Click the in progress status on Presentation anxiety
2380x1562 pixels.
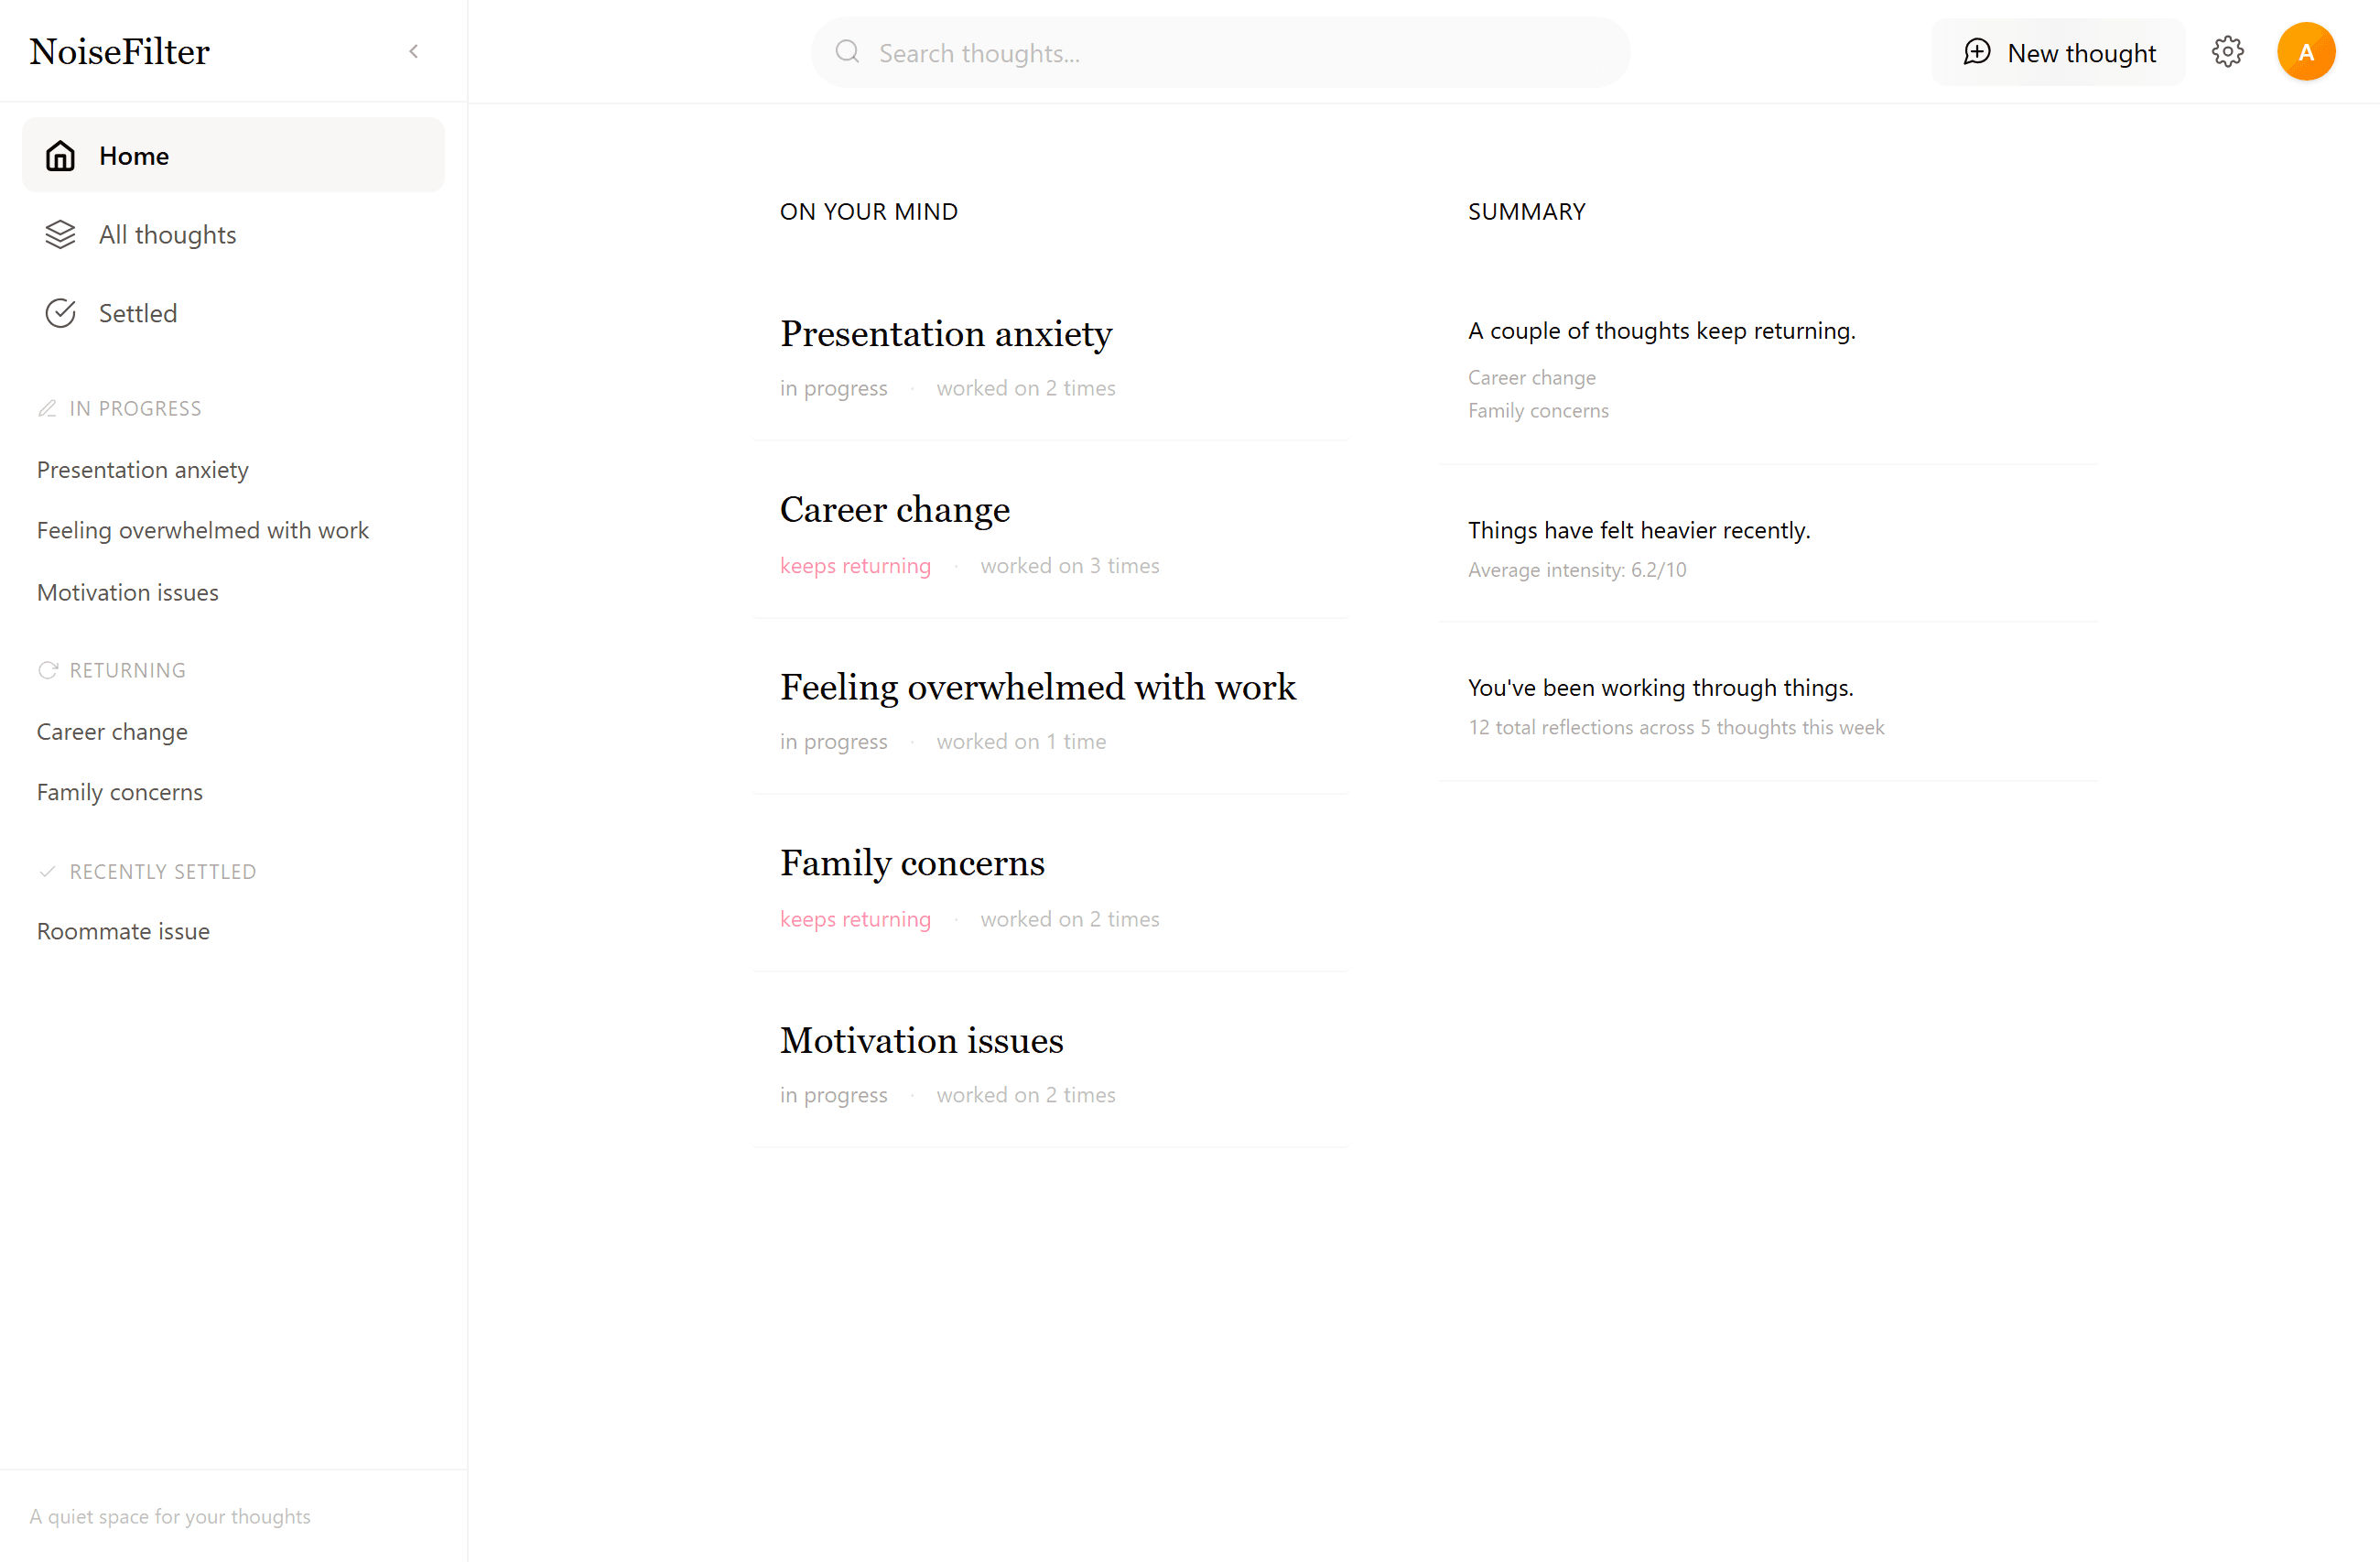[834, 388]
